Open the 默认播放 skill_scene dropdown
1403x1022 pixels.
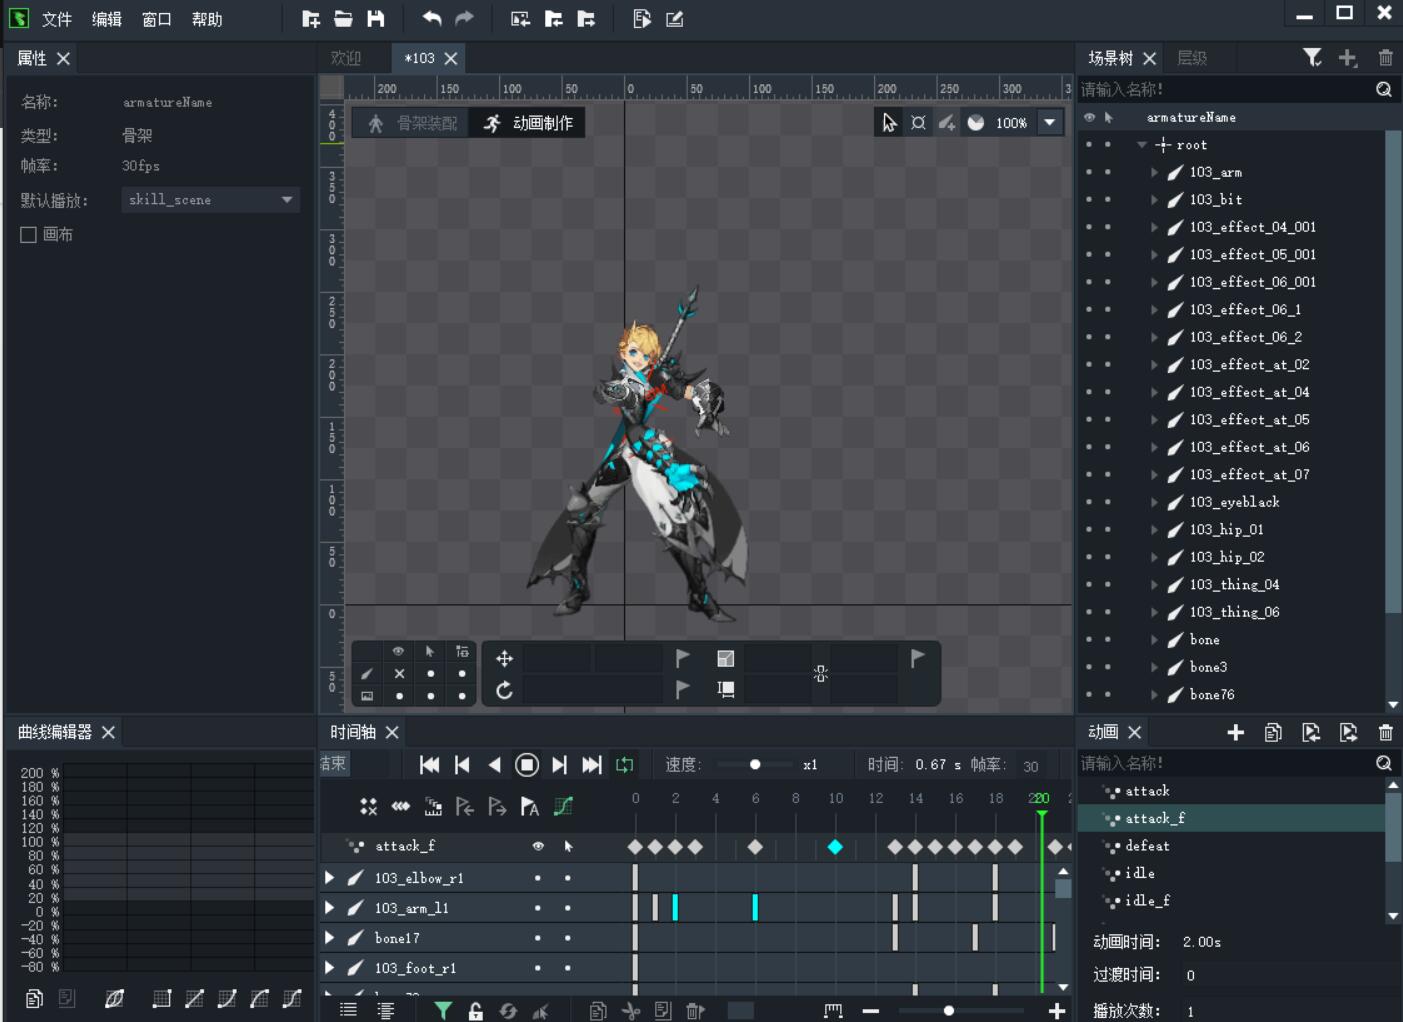211,200
